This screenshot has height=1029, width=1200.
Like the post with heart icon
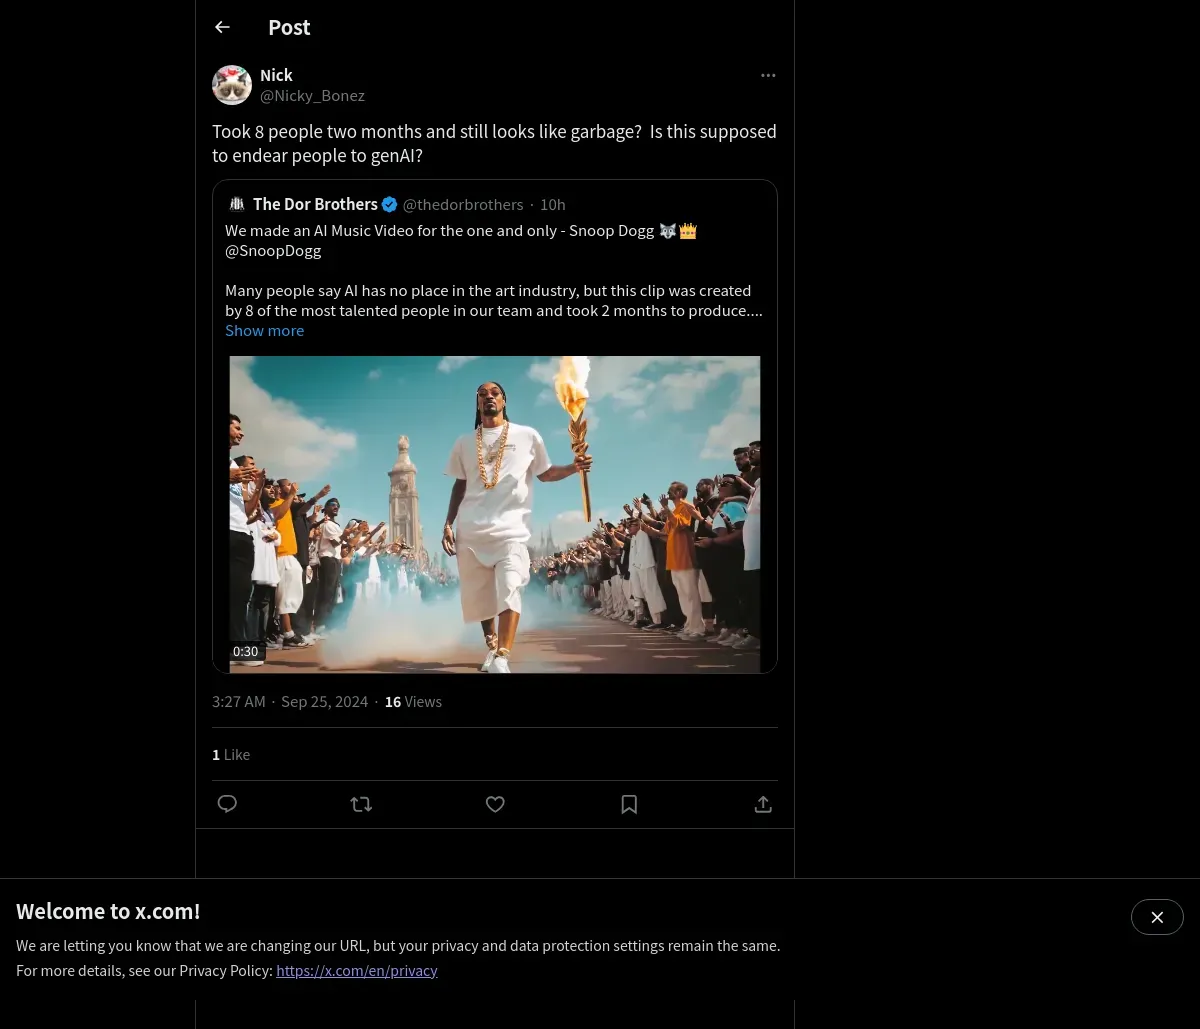click(495, 804)
